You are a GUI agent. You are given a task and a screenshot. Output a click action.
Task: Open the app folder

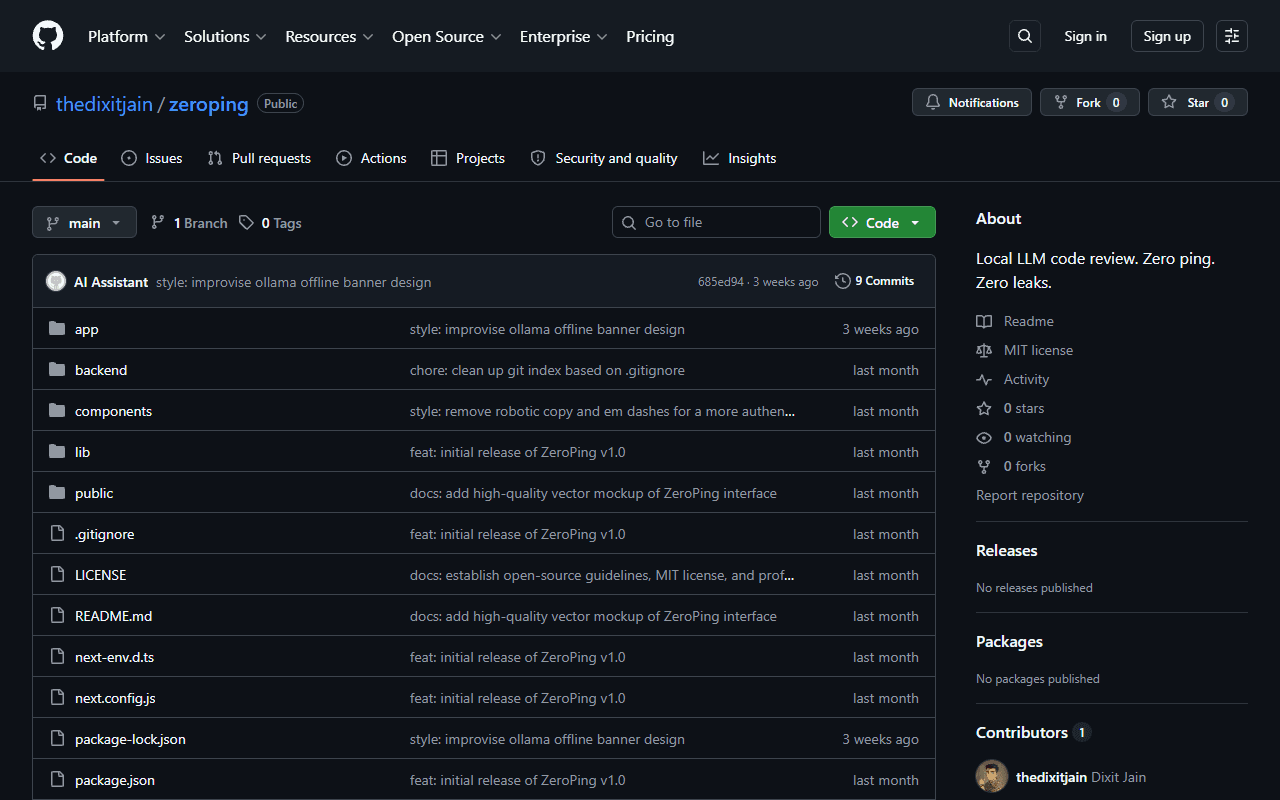(x=87, y=329)
